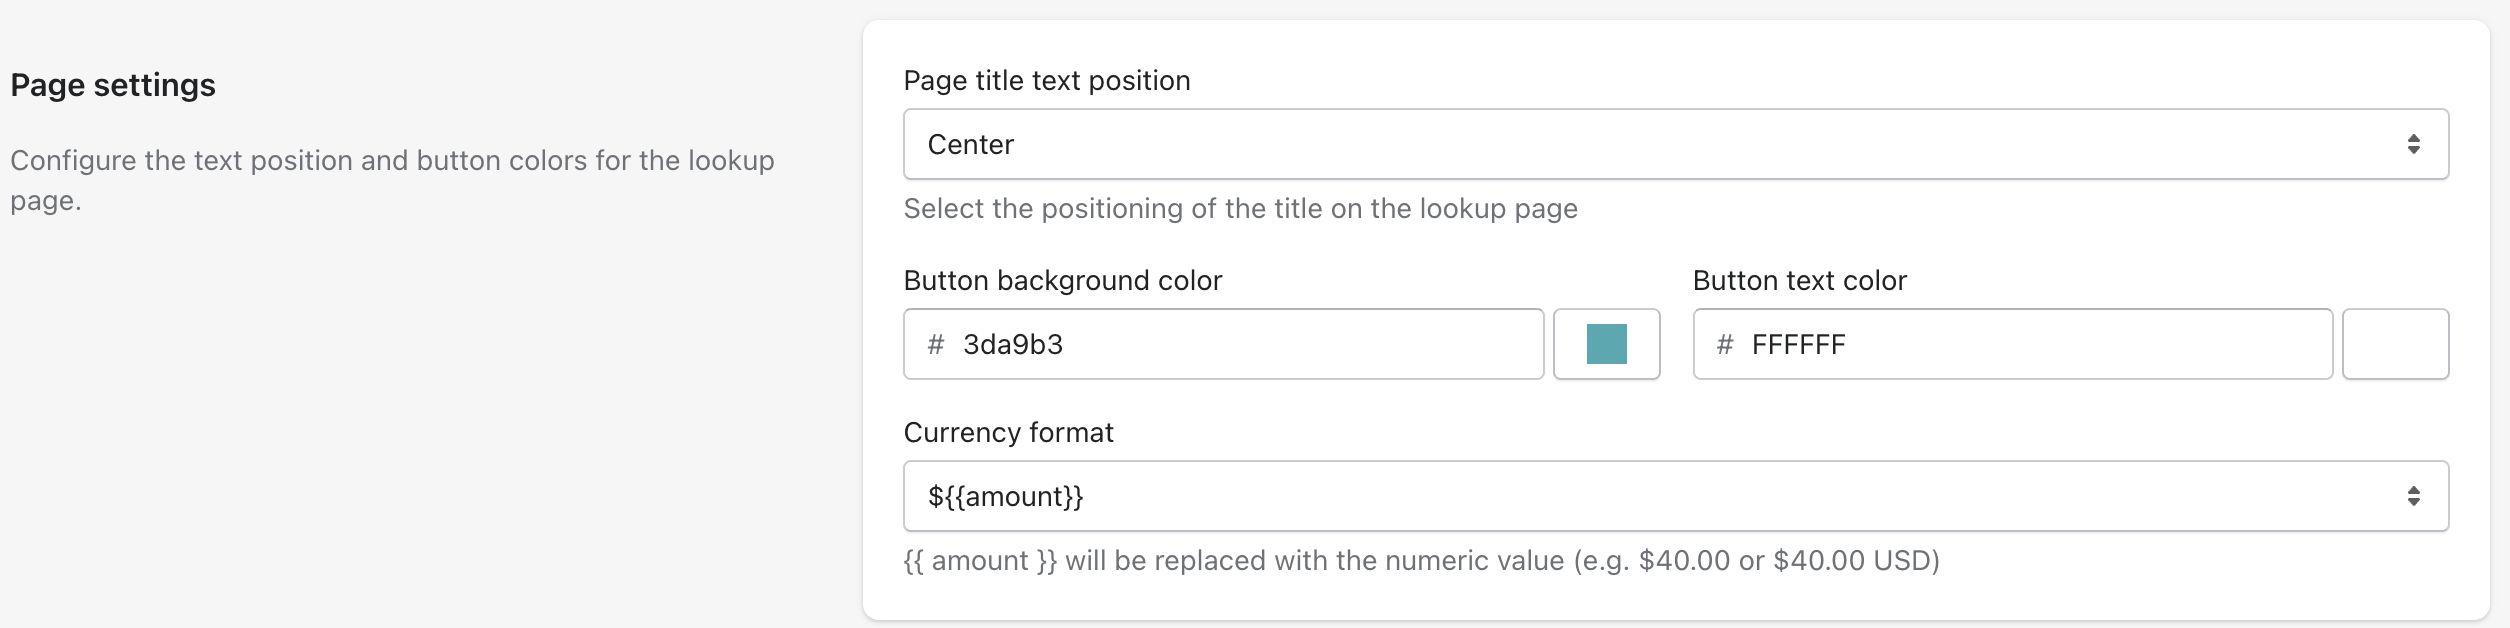The height and width of the screenshot is (628, 2510).
Task: Click the amount replacement hint text
Action: coord(1421,560)
